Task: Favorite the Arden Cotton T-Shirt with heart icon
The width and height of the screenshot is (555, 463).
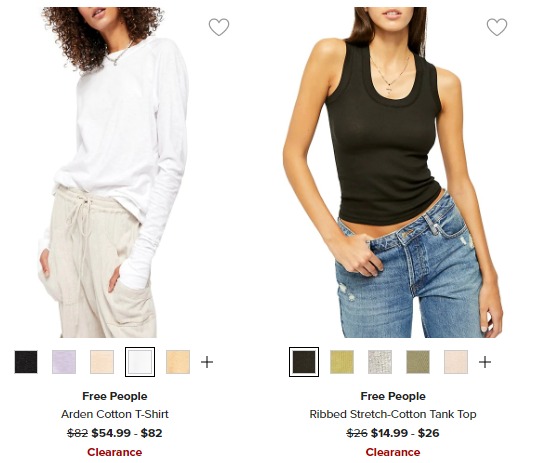Action: (219, 27)
